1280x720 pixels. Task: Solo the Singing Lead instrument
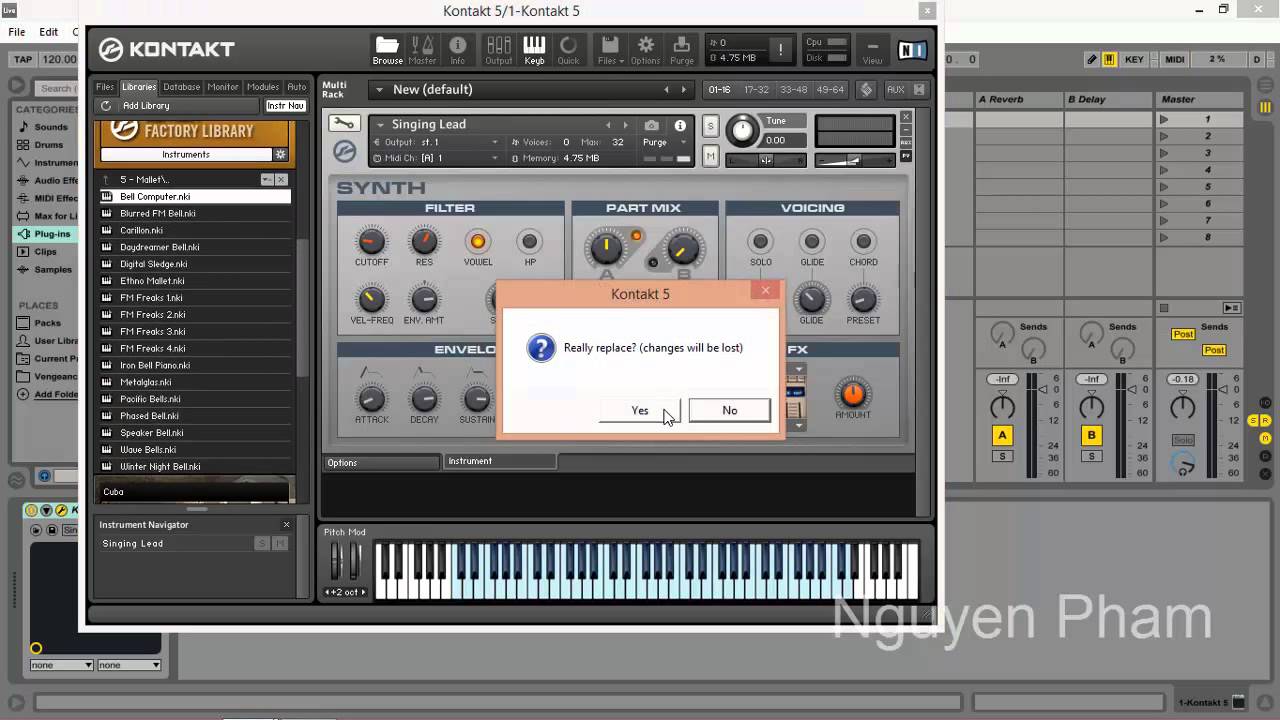tap(711, 126)
